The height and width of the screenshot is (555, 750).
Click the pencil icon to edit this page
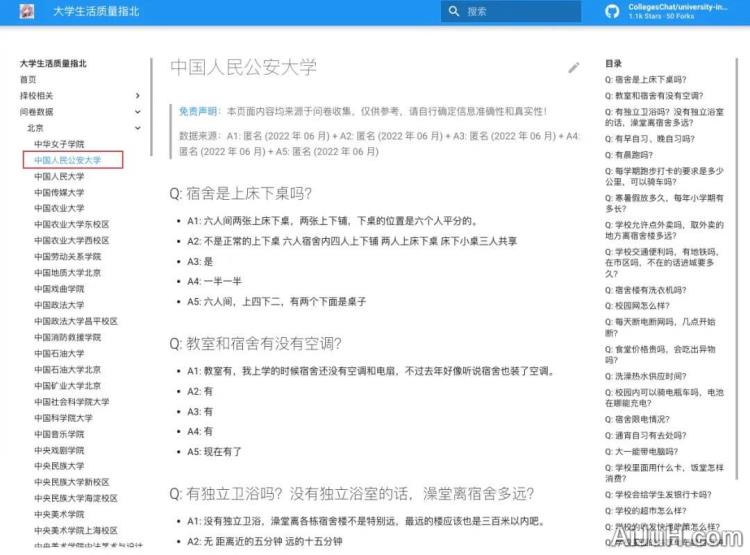(573, 68)
